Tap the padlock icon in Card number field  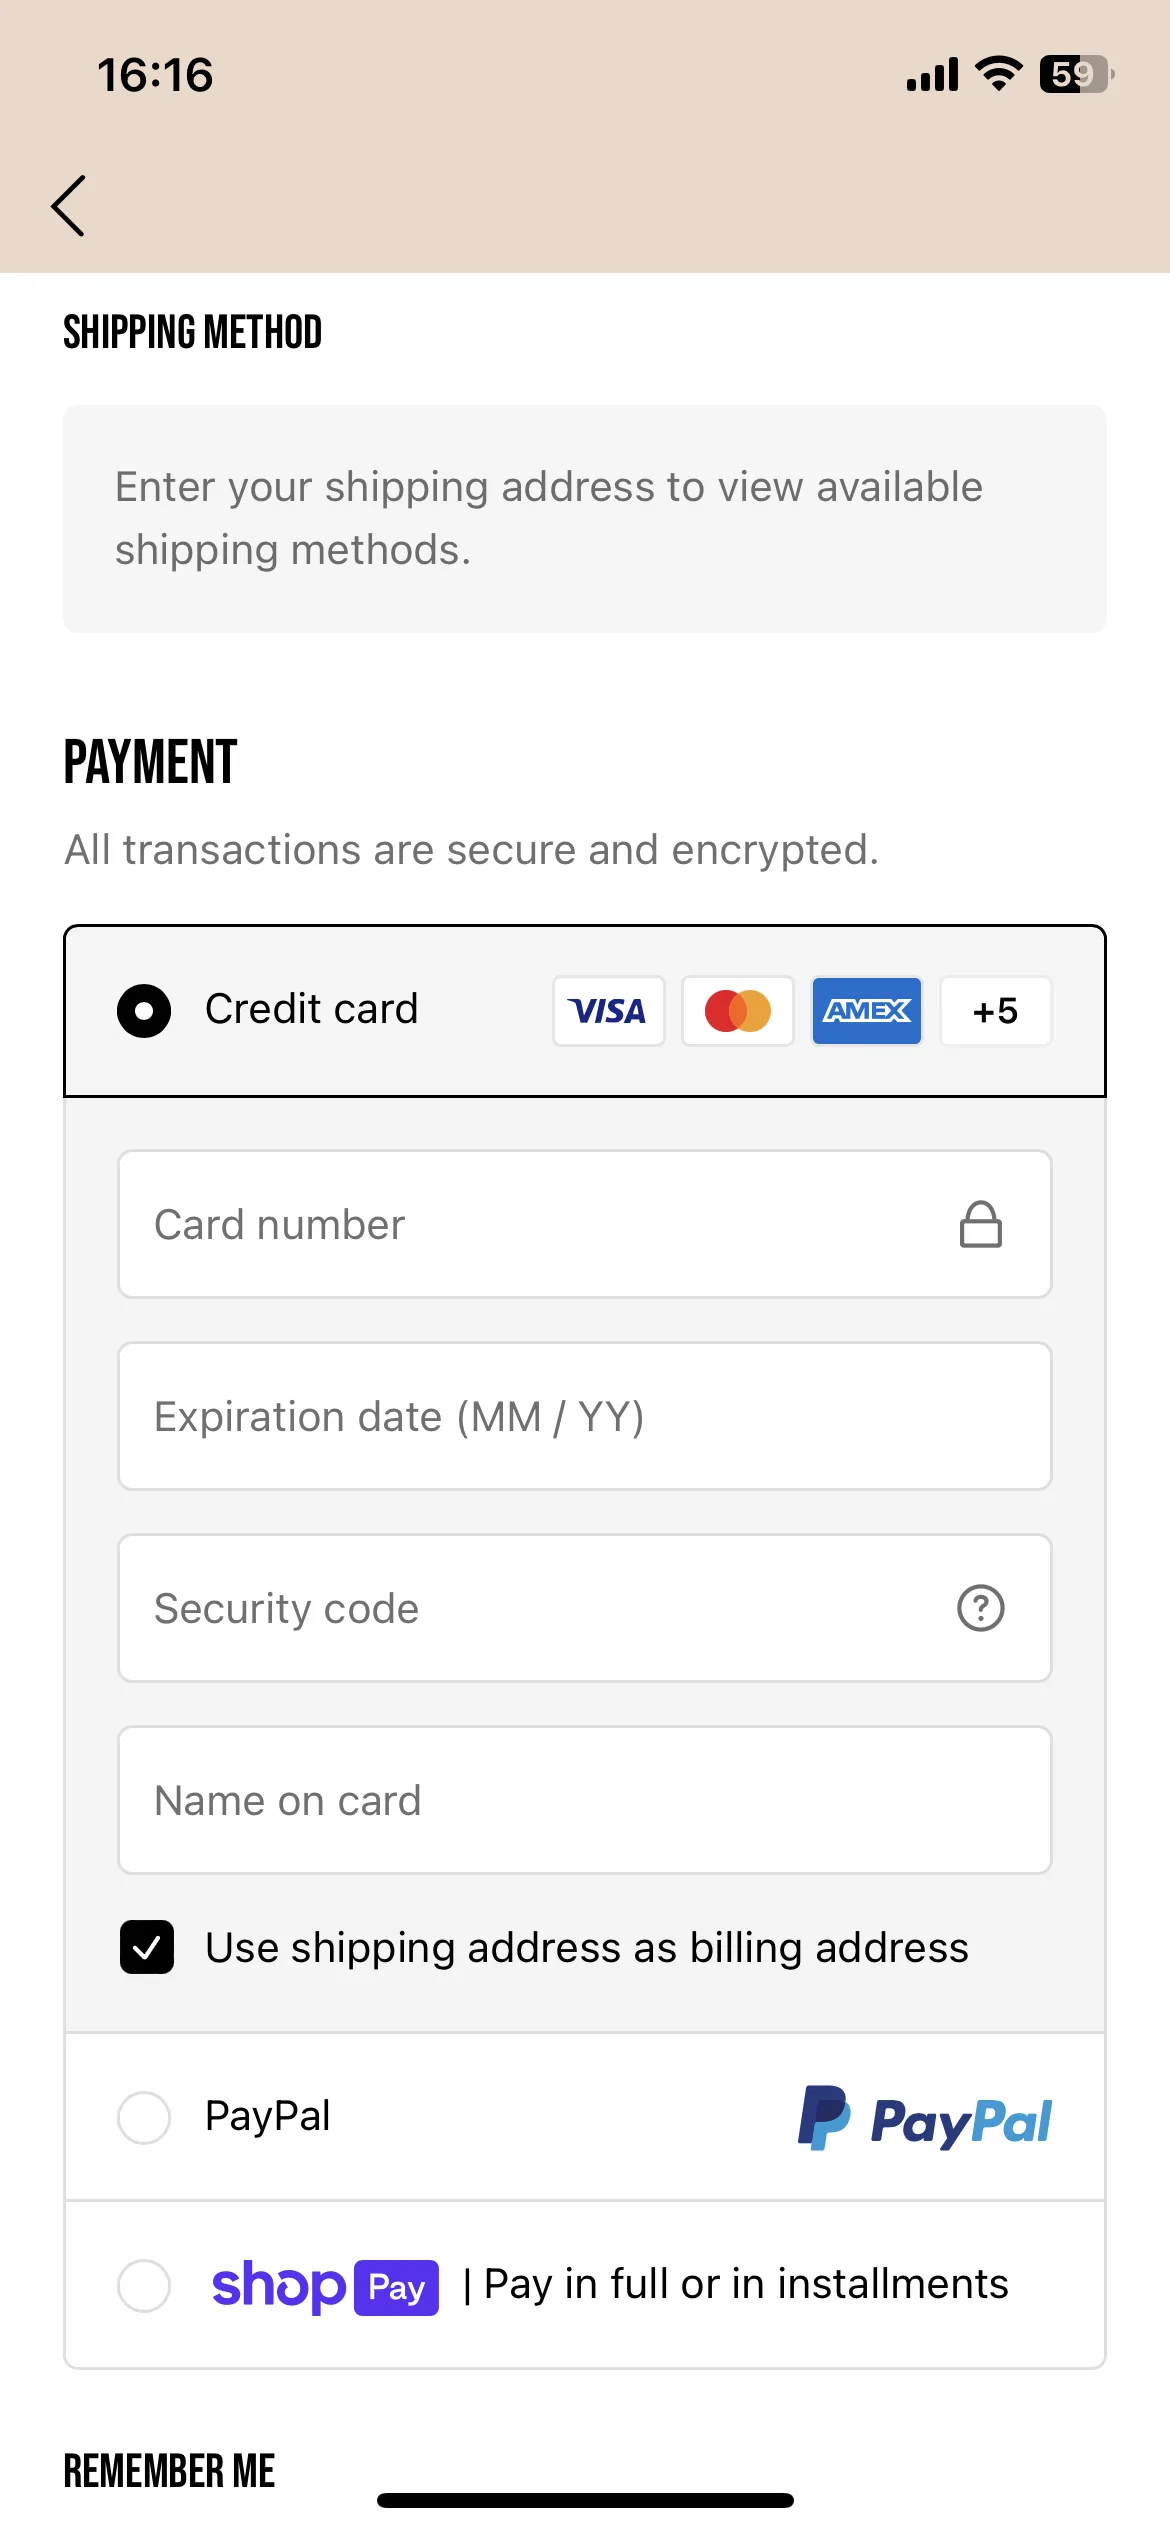[x=981, y=1225]
